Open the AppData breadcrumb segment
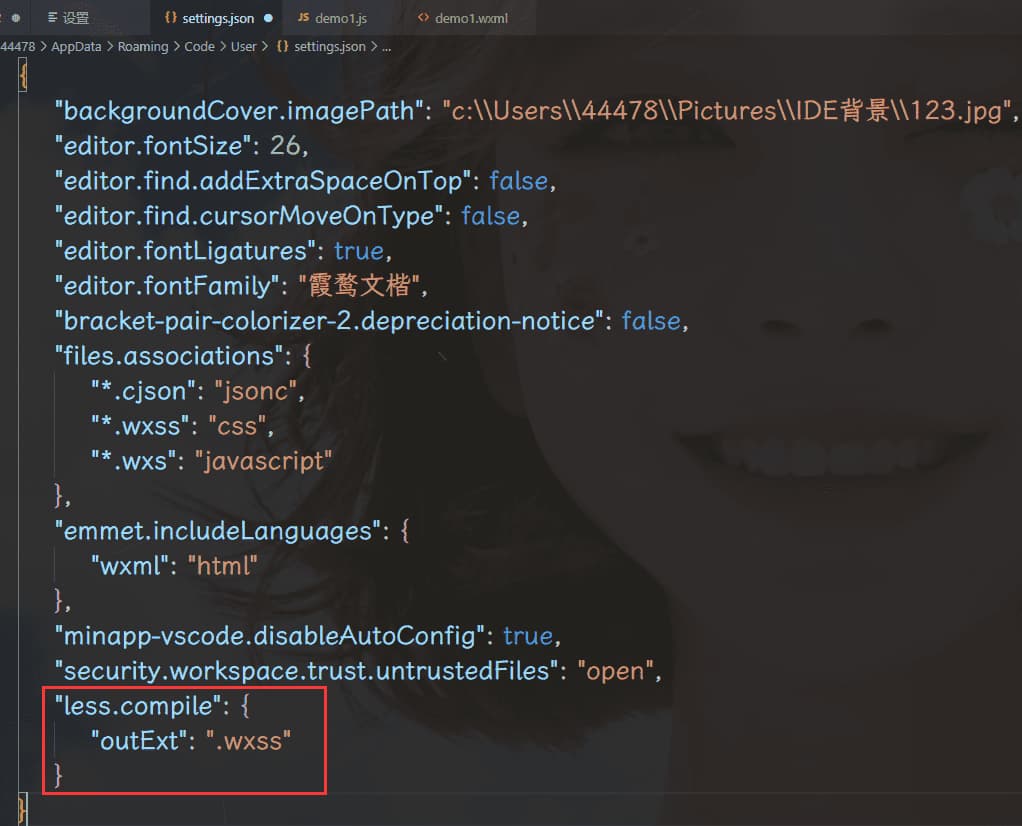Image resolution: width=1022 pixels, height=826 pixels. coord(76,46)
